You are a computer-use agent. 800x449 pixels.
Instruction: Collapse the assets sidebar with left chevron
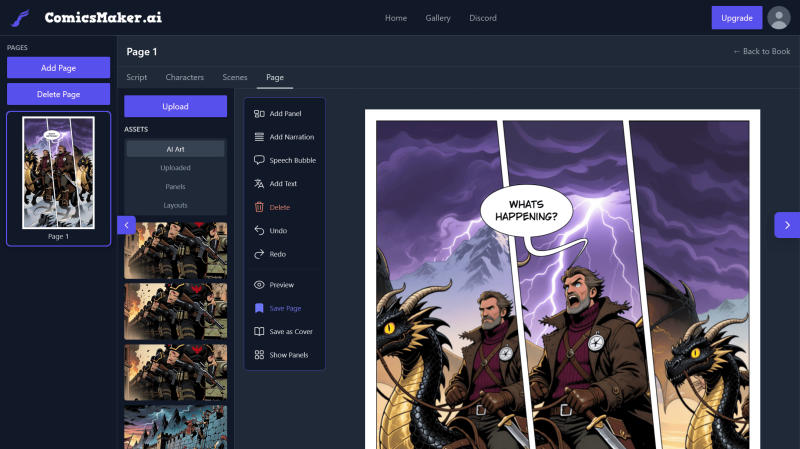[x=127, y=225]
